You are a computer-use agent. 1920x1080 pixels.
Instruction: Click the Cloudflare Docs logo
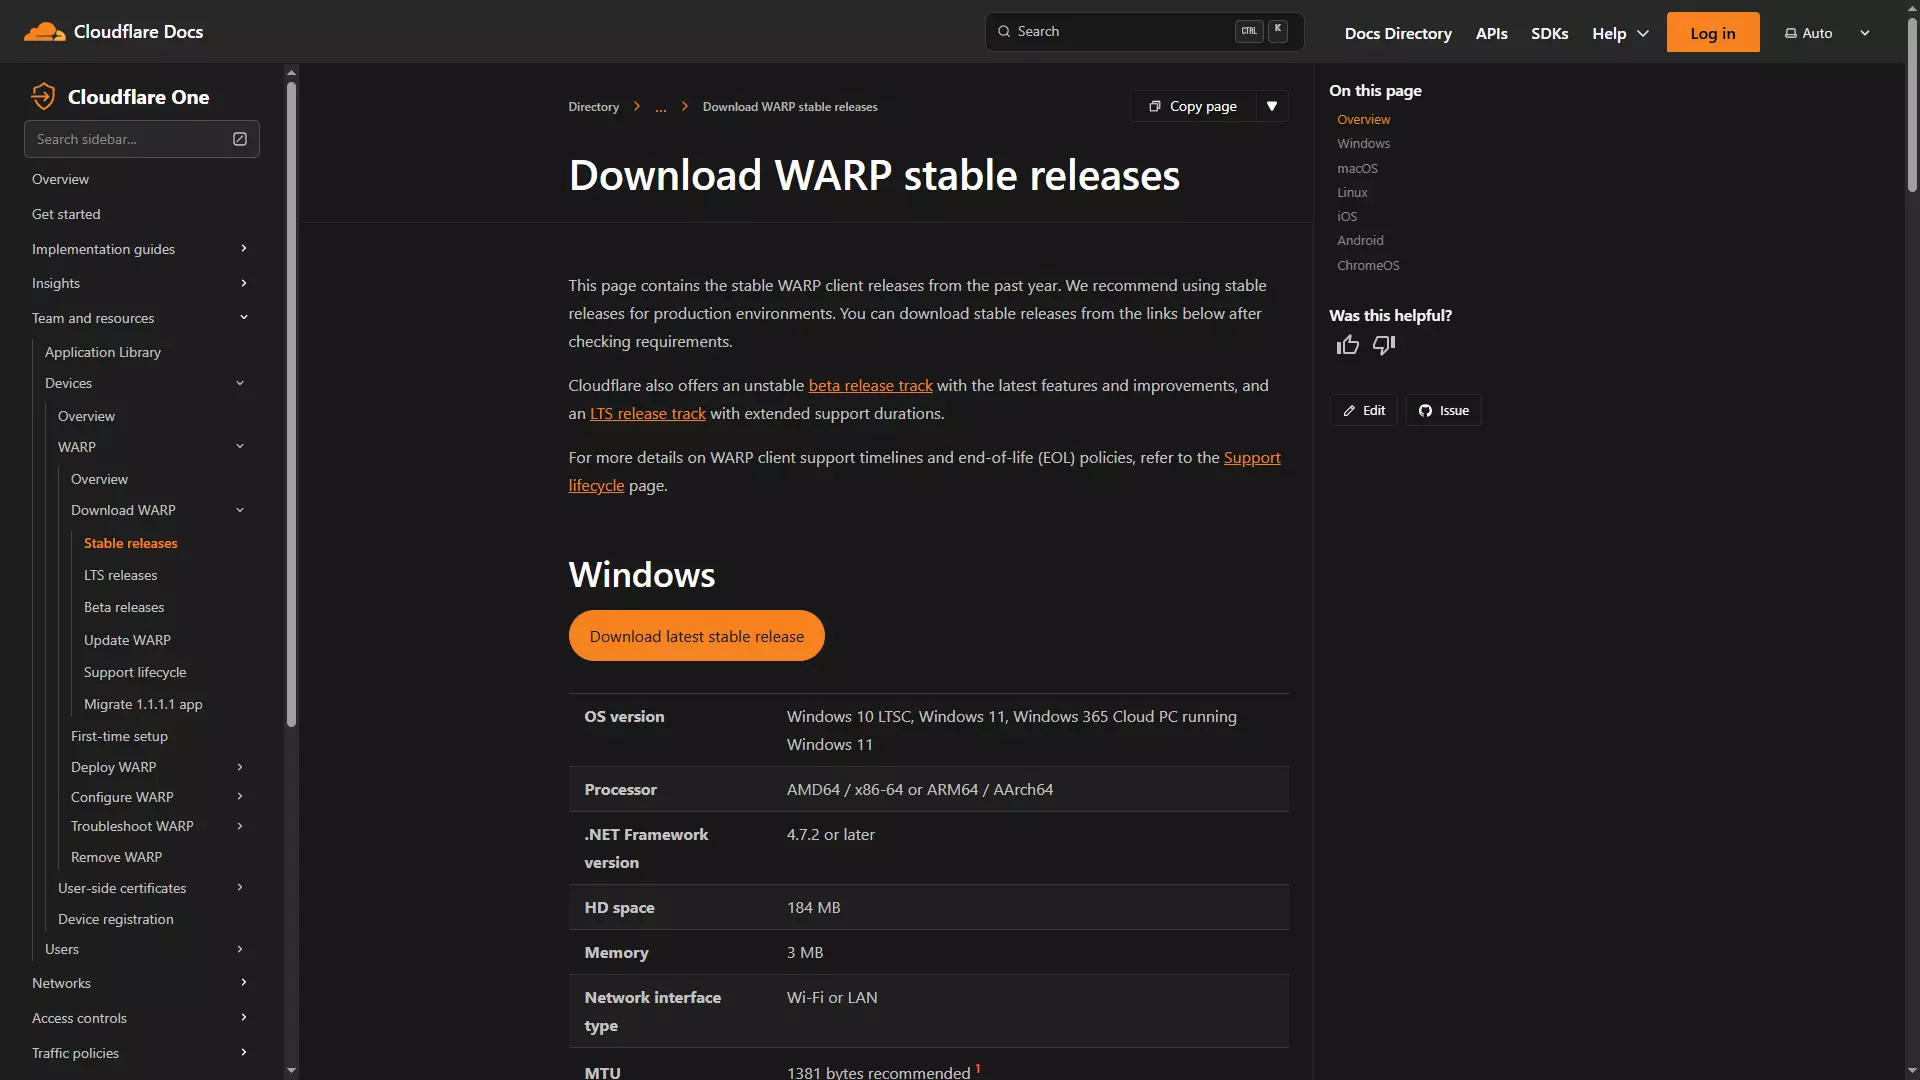113,32
